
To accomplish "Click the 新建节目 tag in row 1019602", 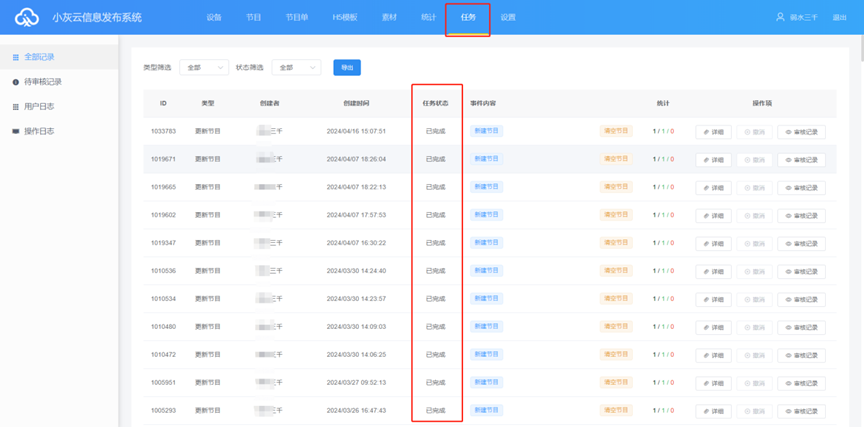I will (486, 214).
